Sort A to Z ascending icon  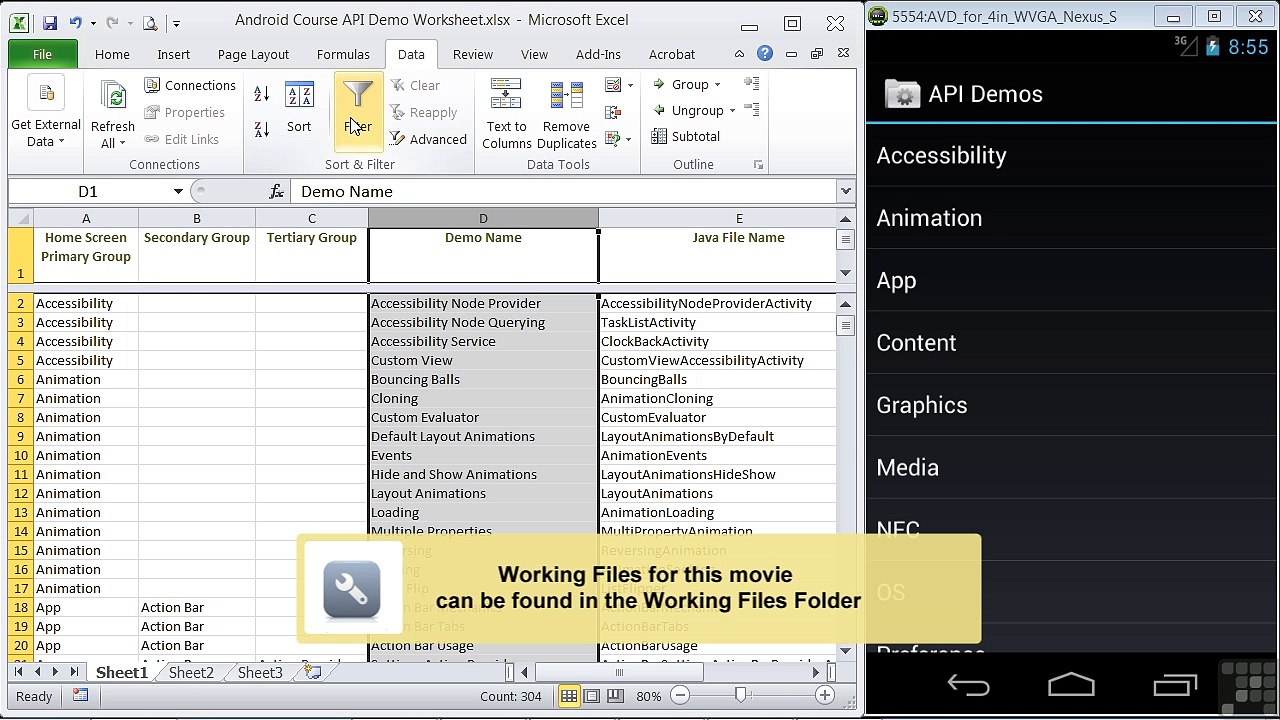(x=262, y=94)
